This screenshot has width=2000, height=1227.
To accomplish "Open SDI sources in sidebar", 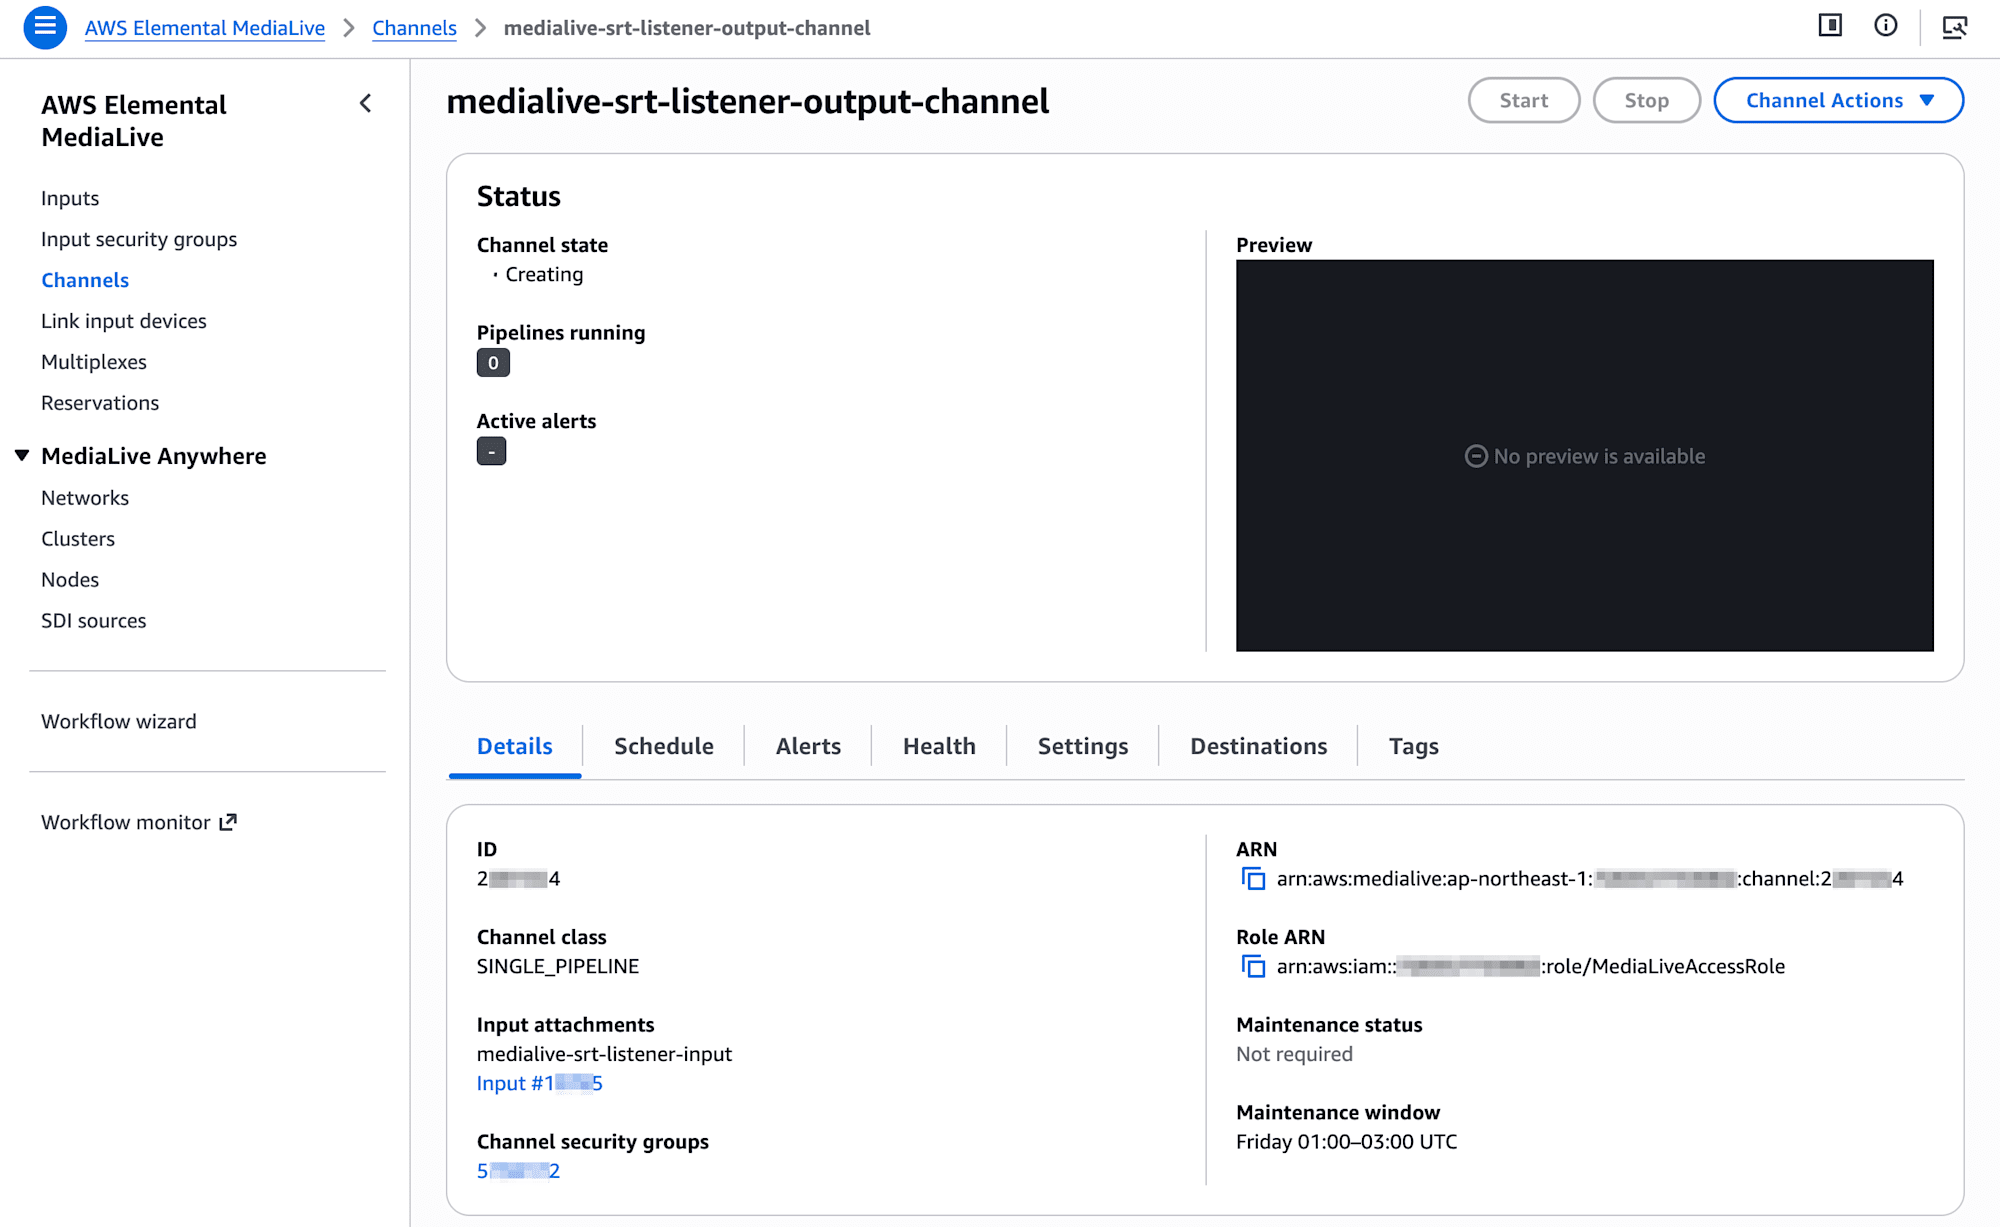I will [x=94, y=621].
